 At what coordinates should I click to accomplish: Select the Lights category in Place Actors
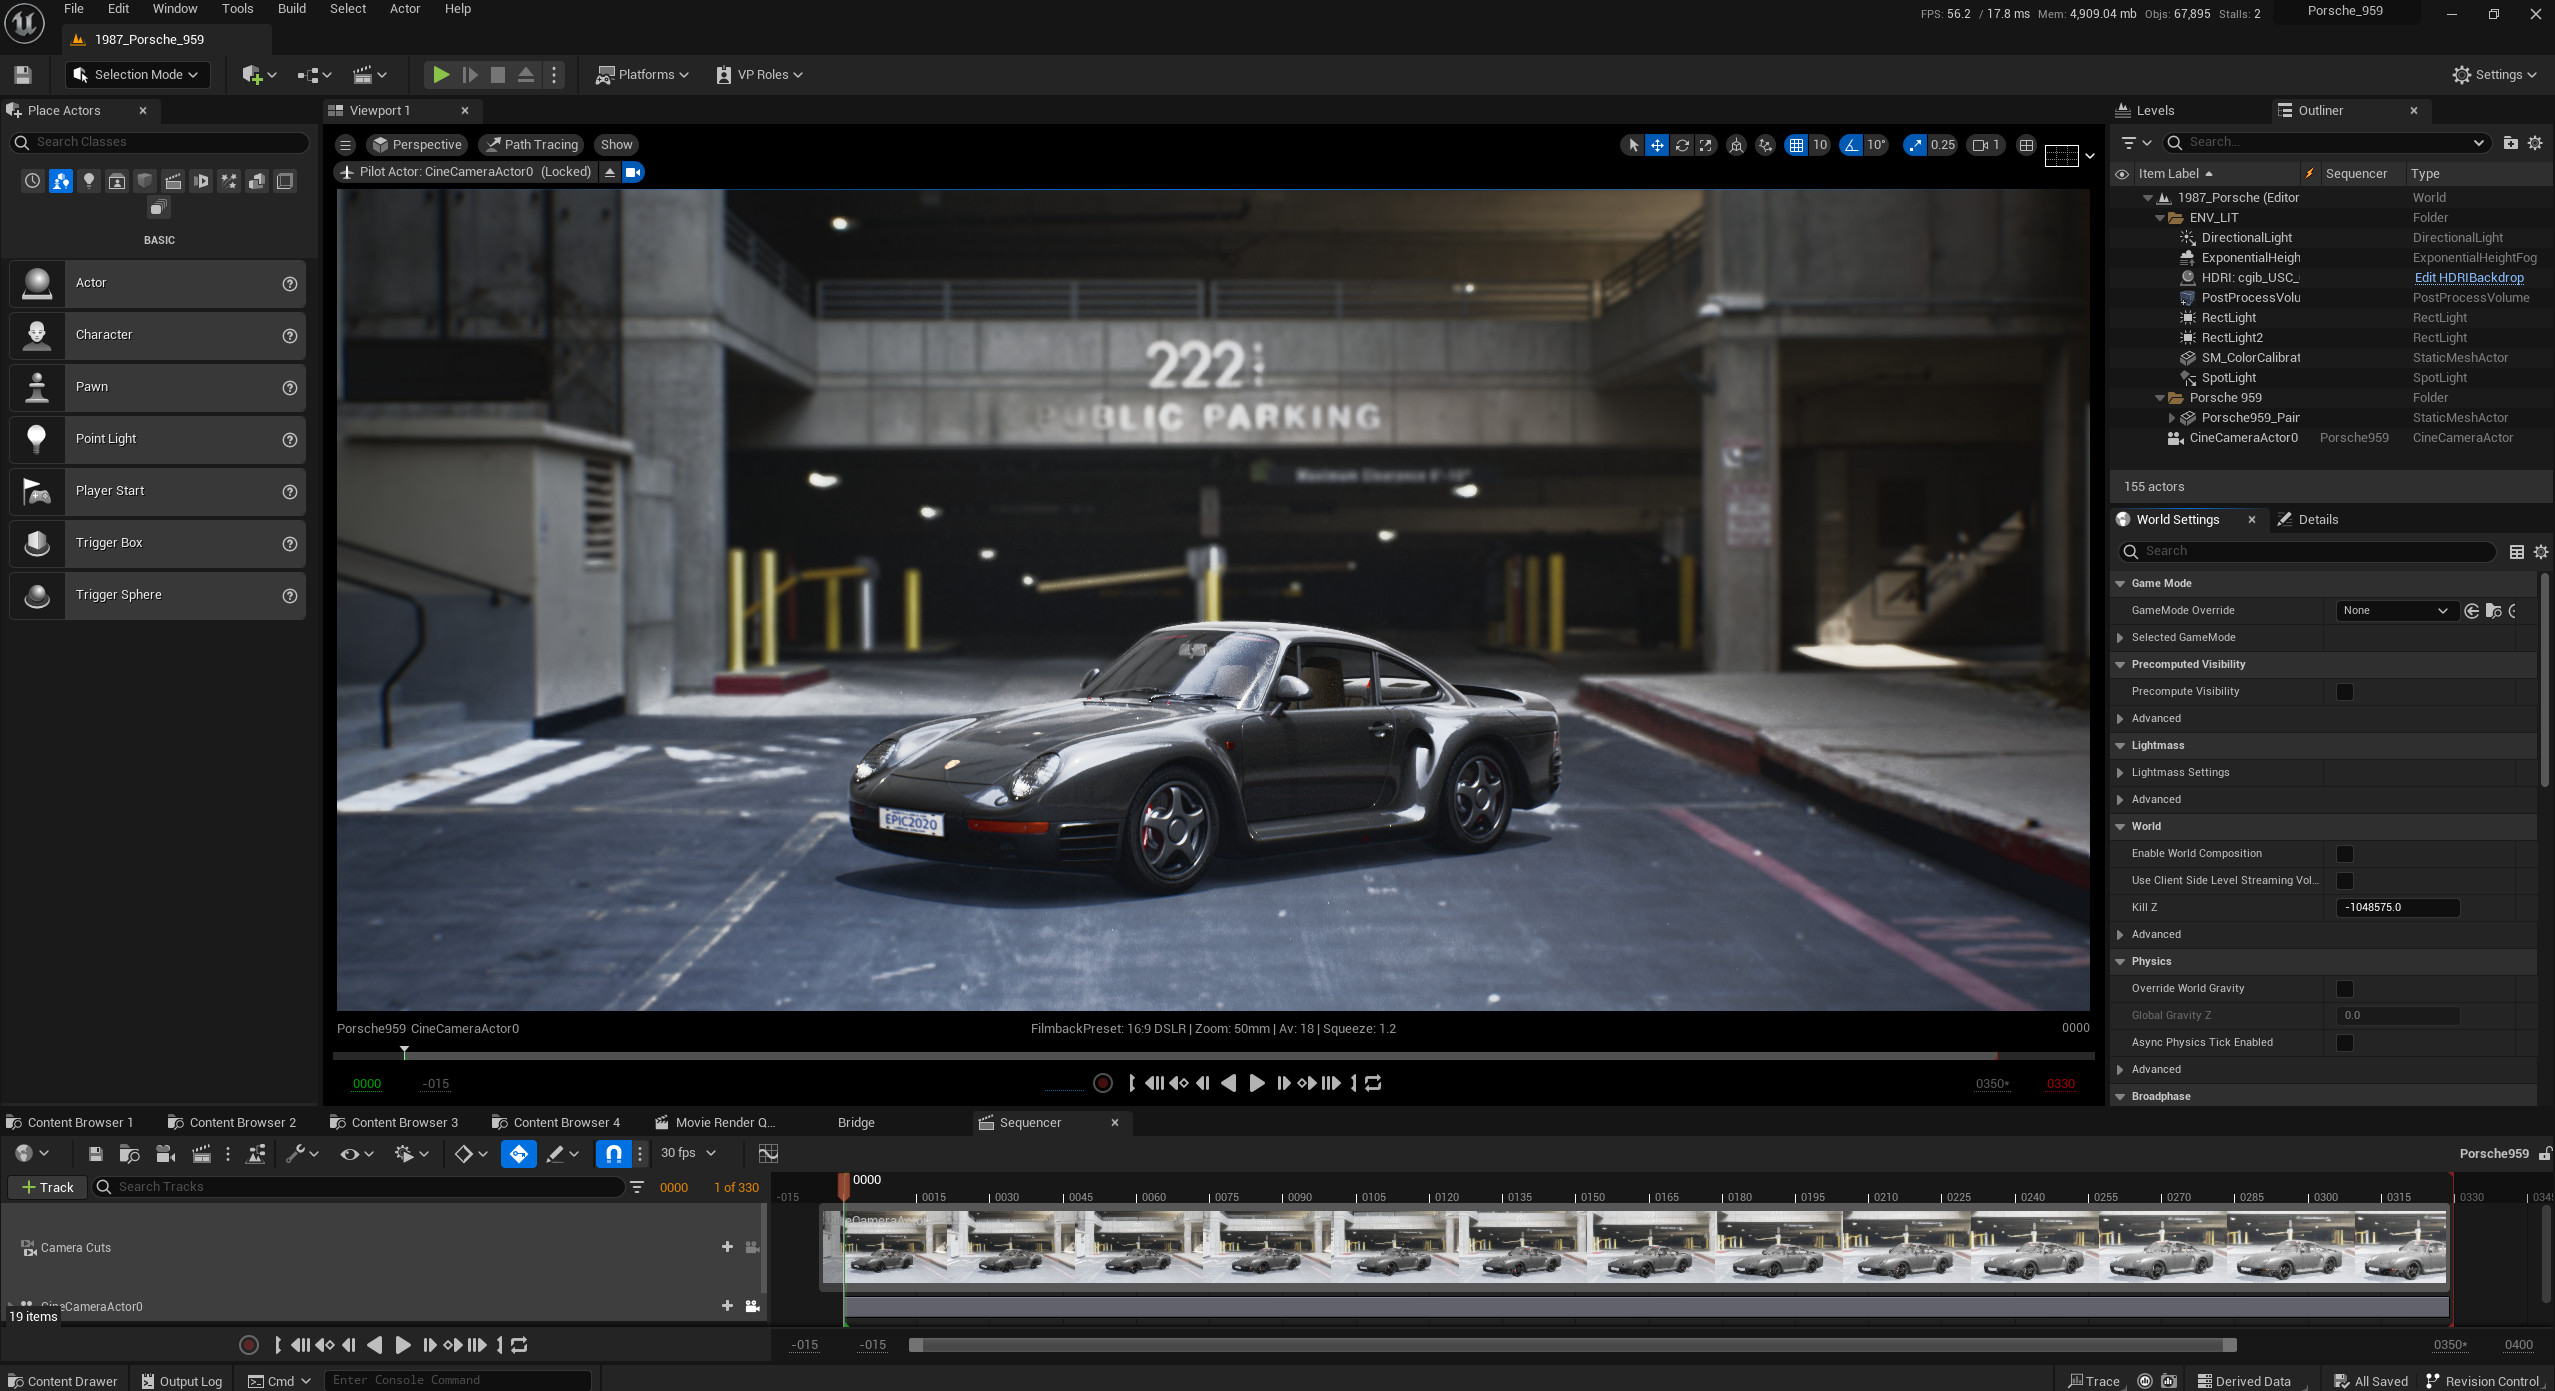click(x=89, y=181)
